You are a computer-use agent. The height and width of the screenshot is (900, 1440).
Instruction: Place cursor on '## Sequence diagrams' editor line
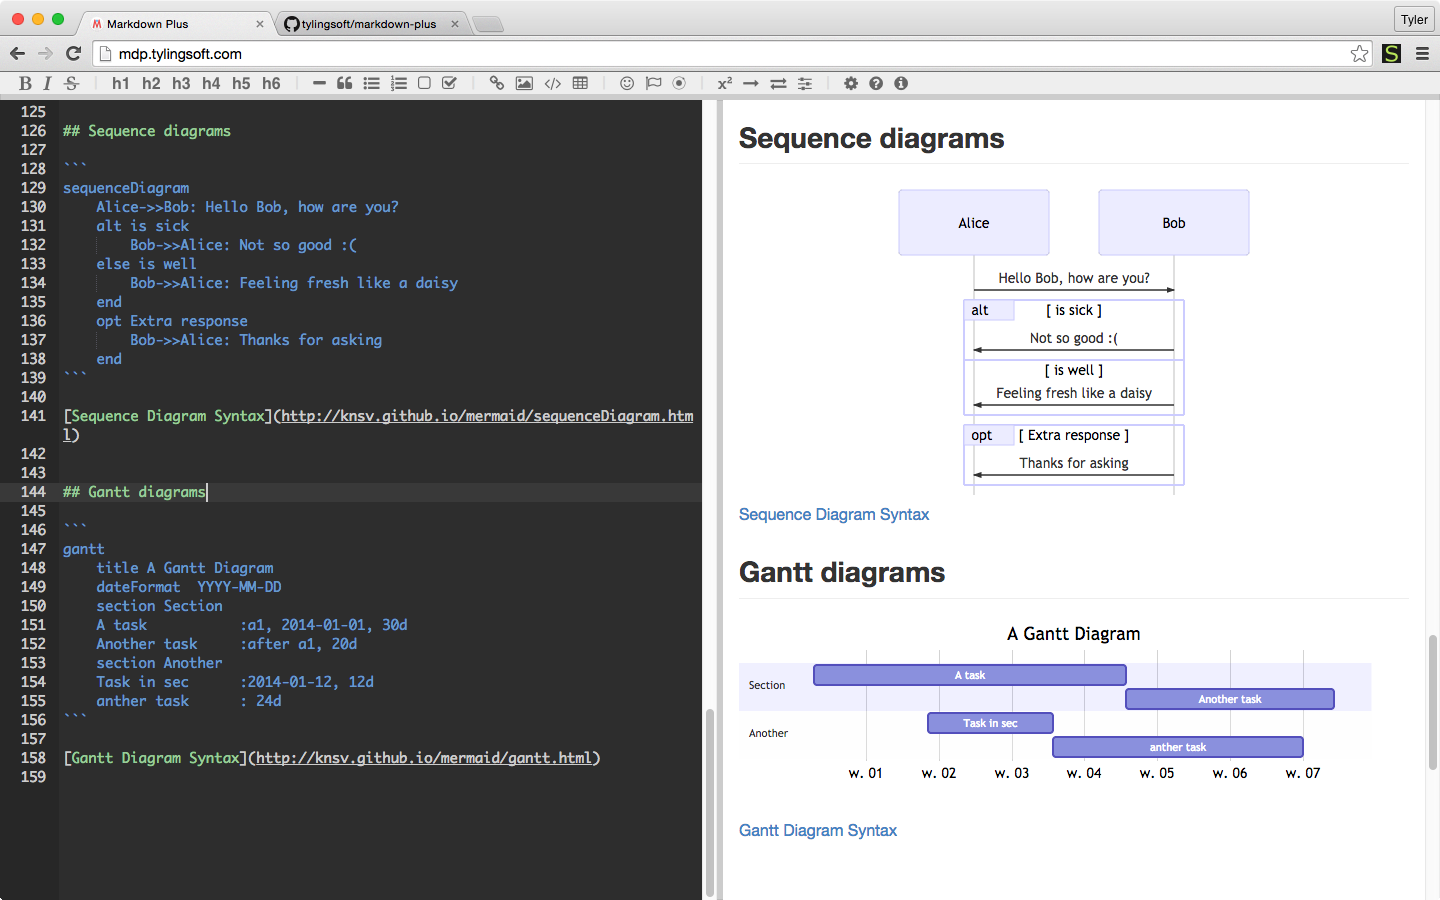point(147,131)
